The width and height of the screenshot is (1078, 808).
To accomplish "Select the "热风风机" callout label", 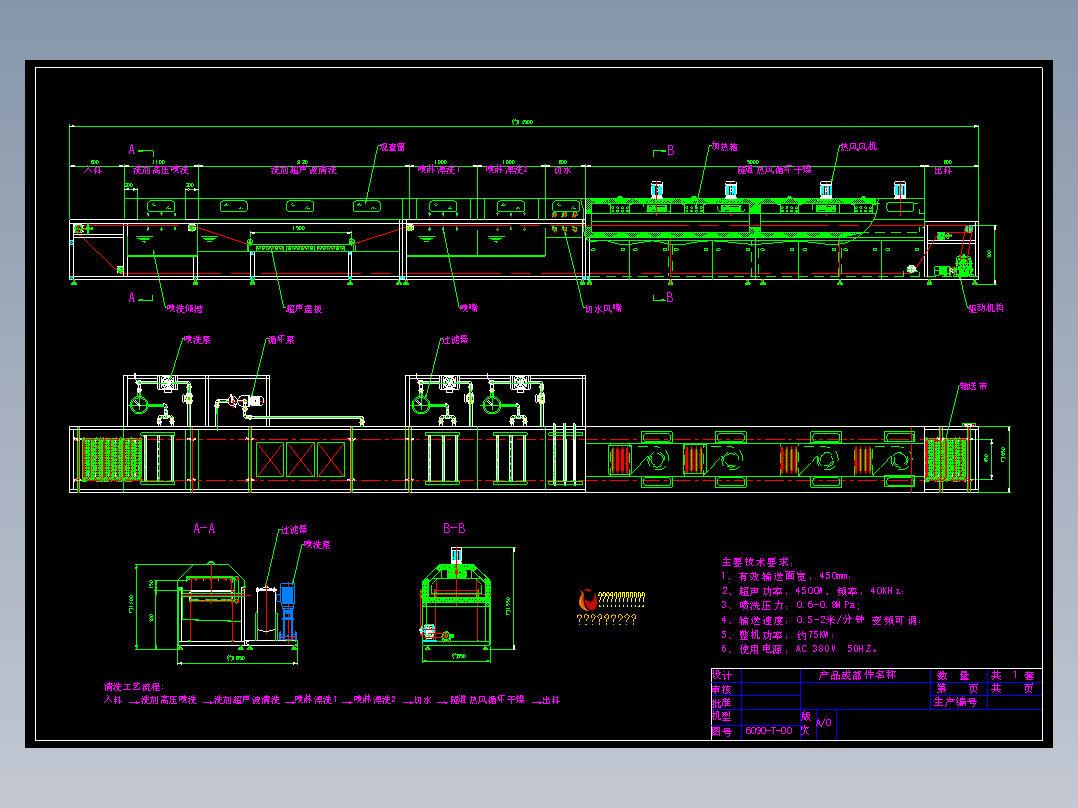I will [858, 146].
